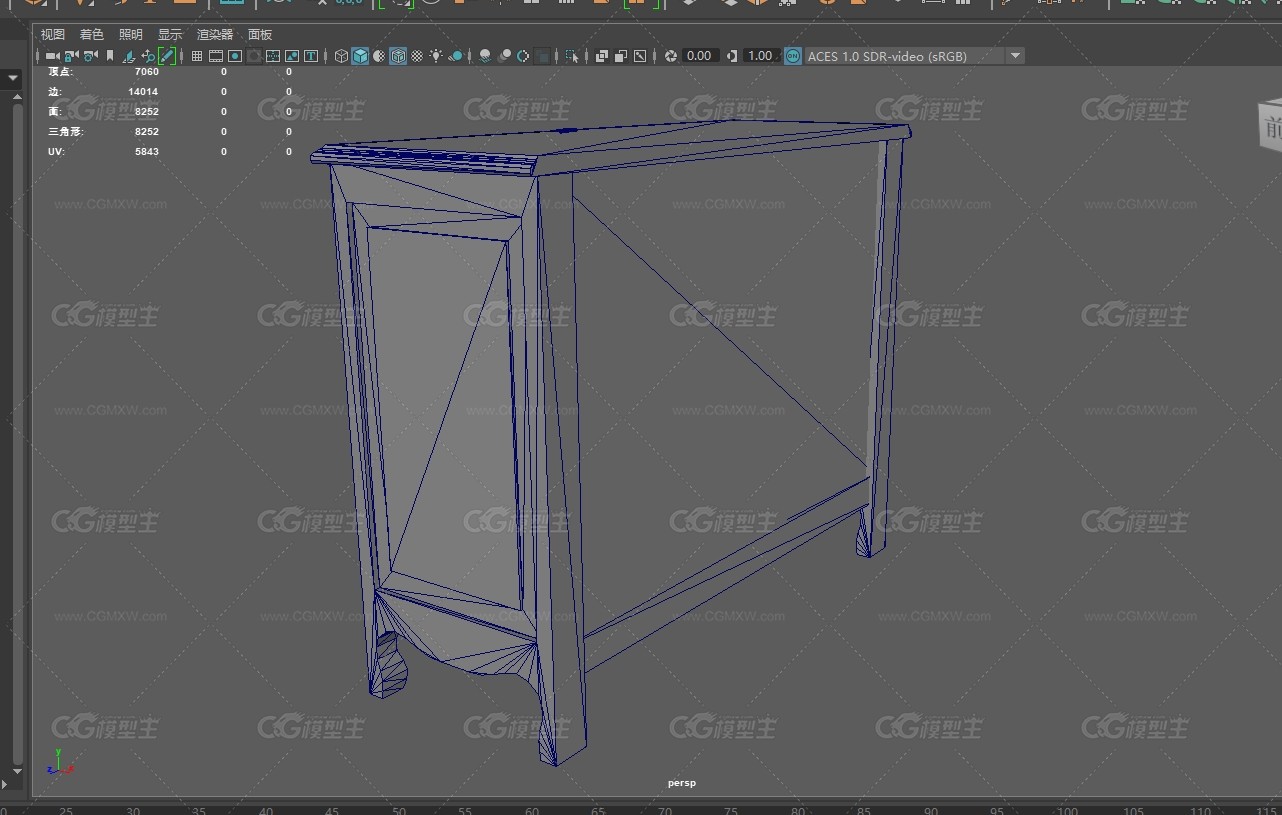
Task: Click the Use All Lights bulb icon
Action: 436,56
